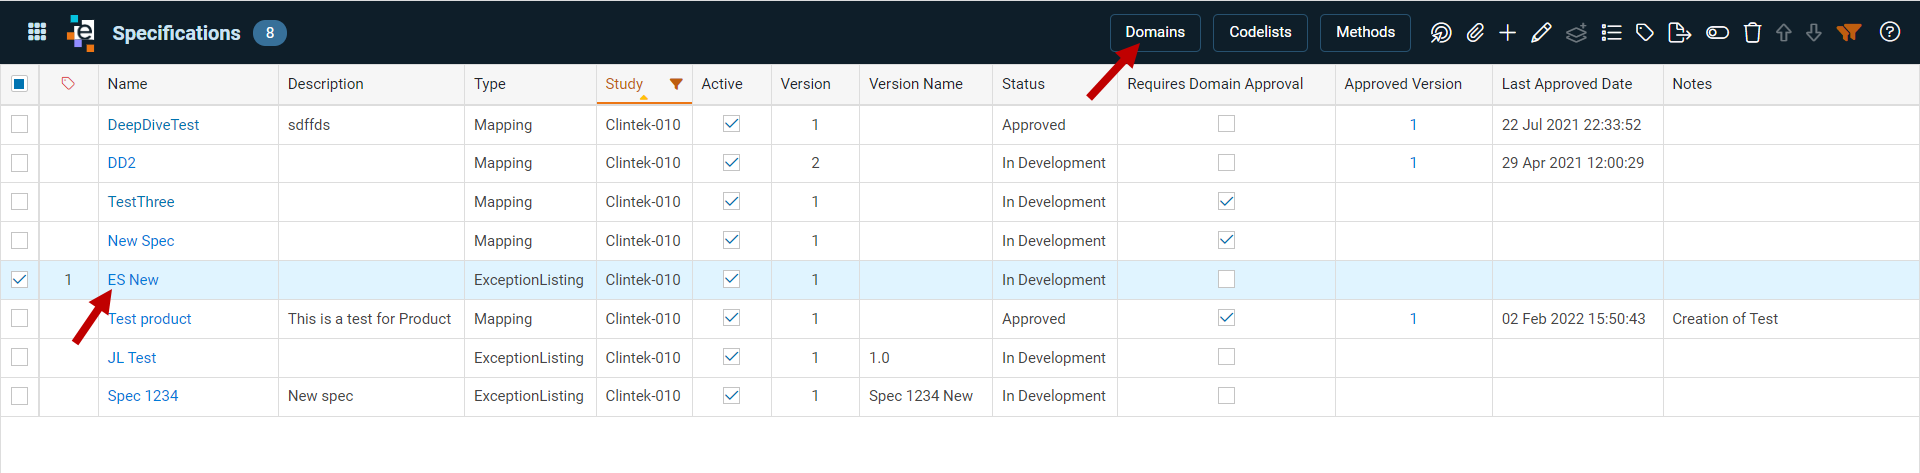Open the ES New specification link
The height and width of the screenshot is (473, 1920).
pos(133,280)
